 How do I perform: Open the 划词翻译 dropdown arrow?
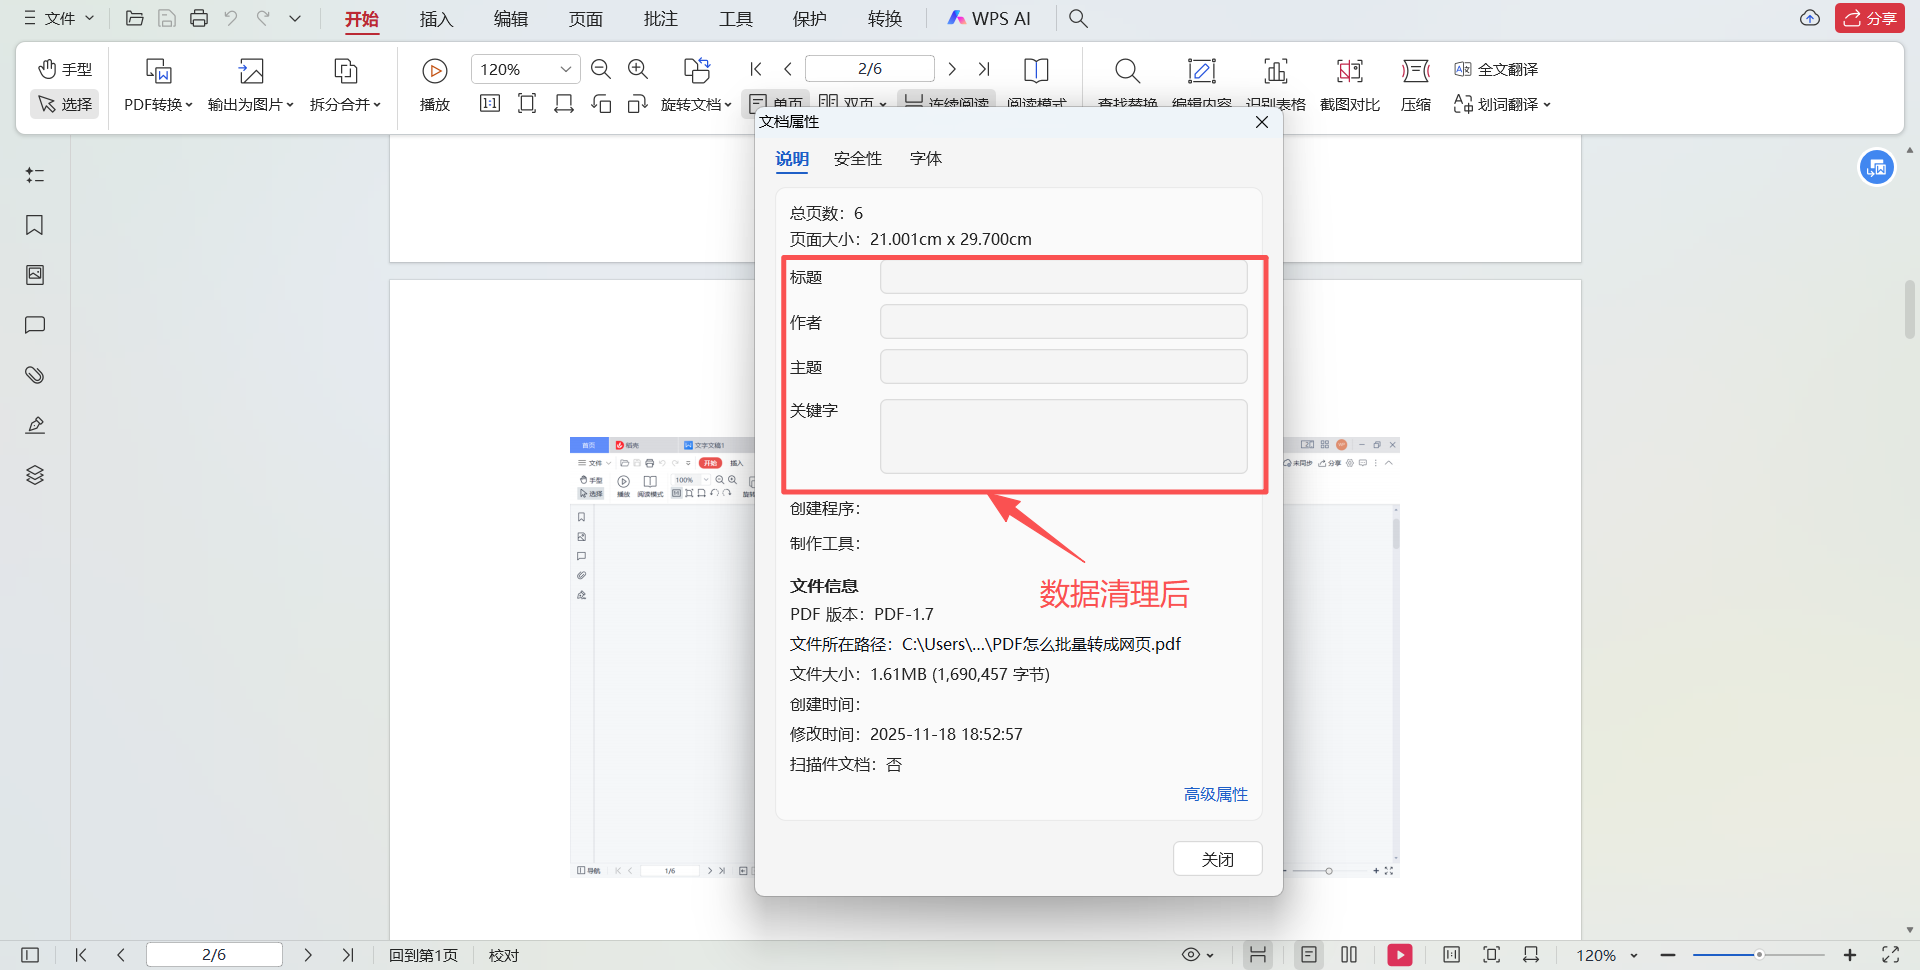coord(1548,104)
